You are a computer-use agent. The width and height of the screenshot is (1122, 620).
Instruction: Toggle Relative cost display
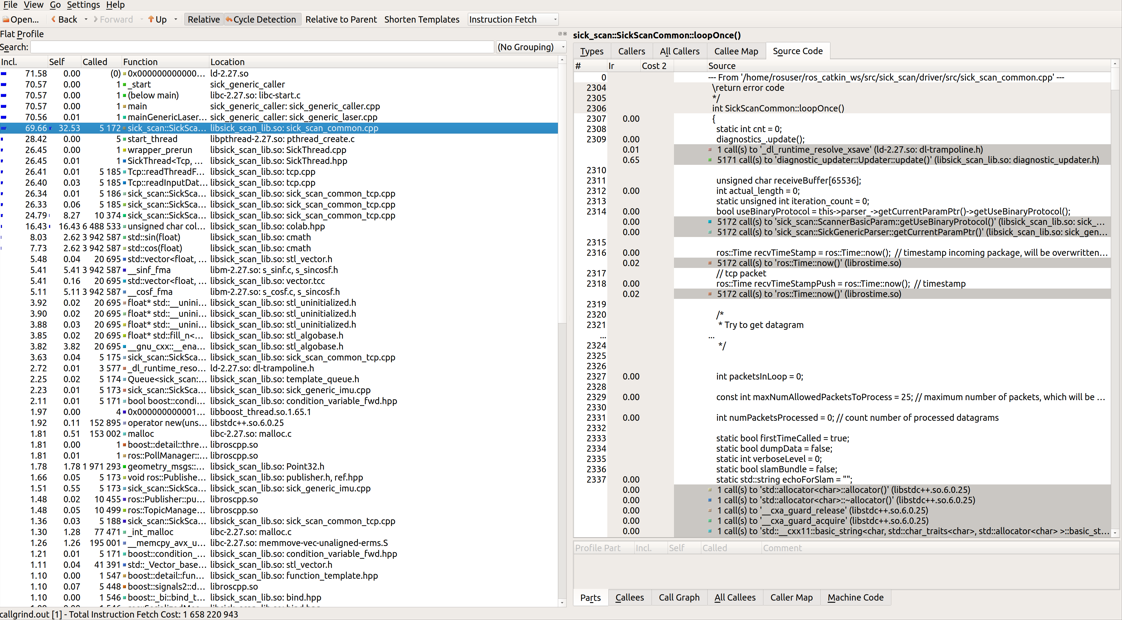click(x=203, y=19)
